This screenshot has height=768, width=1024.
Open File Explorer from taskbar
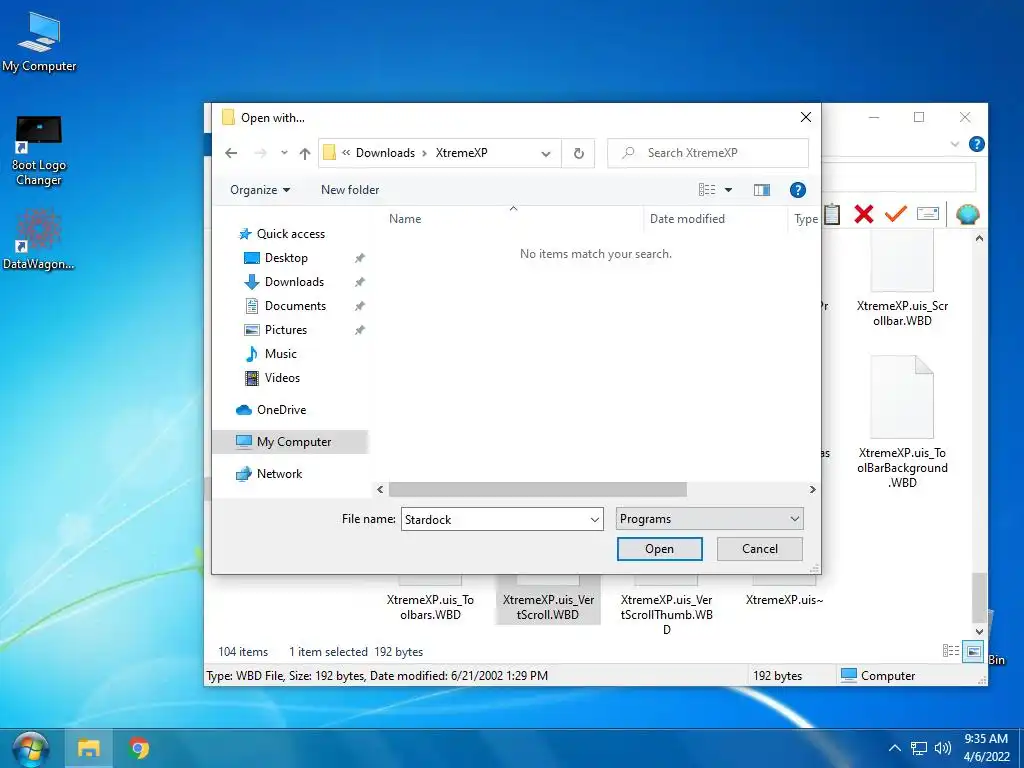(x=89, y=748)
